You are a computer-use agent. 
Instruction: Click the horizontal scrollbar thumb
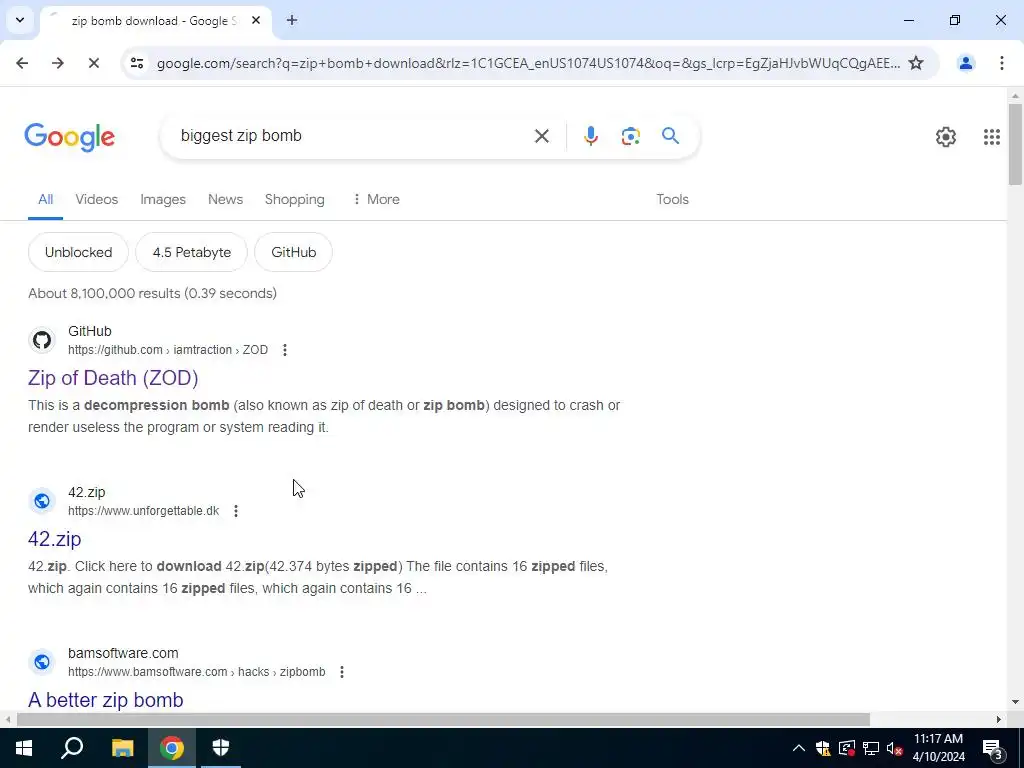coord(443,719)
